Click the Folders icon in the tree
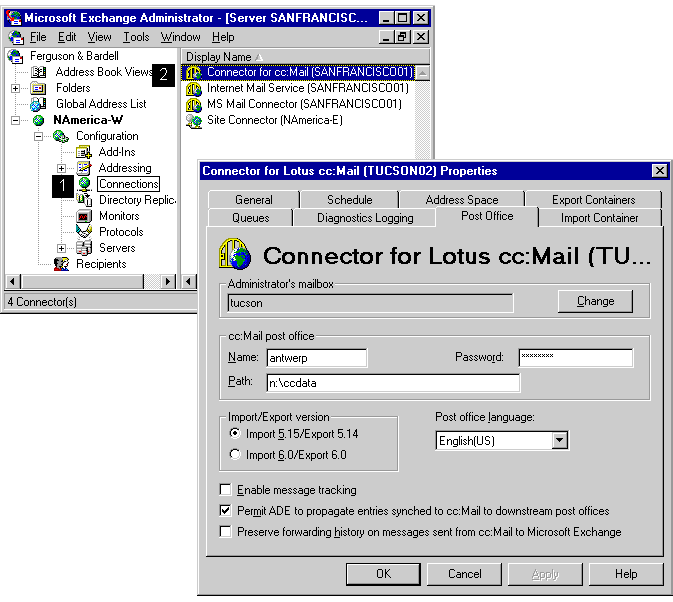This screenshot has width=673, height=602. tap(38, 88)
